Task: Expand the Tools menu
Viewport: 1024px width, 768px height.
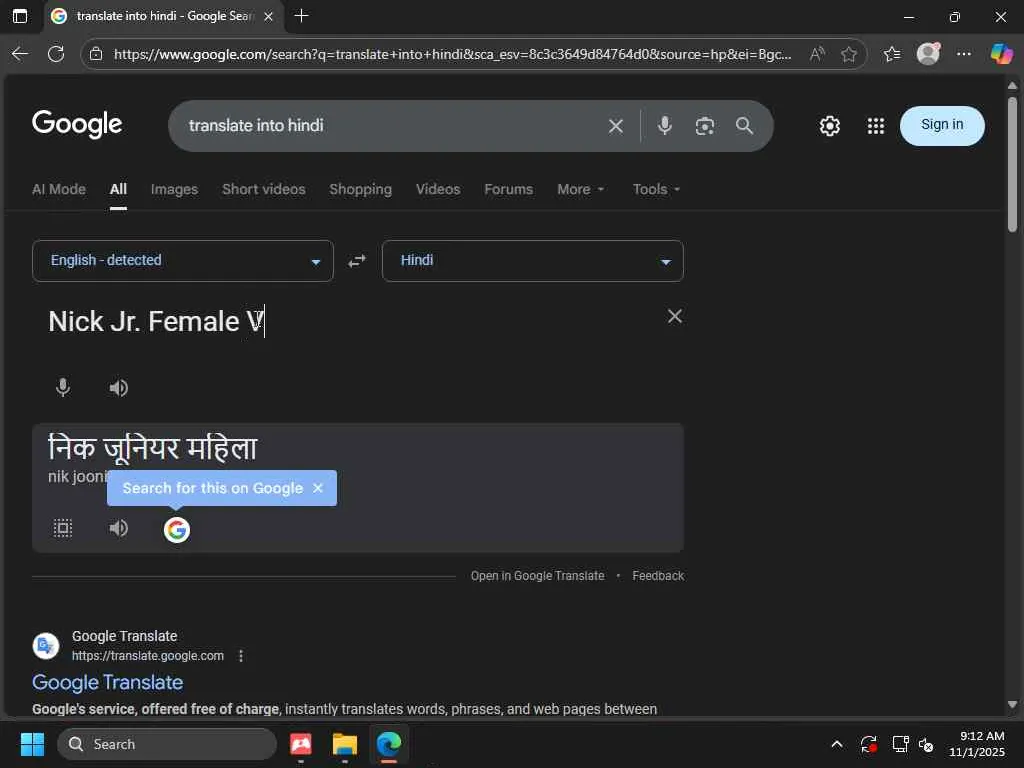Action: pyautogui.click(x=656, y=189)
